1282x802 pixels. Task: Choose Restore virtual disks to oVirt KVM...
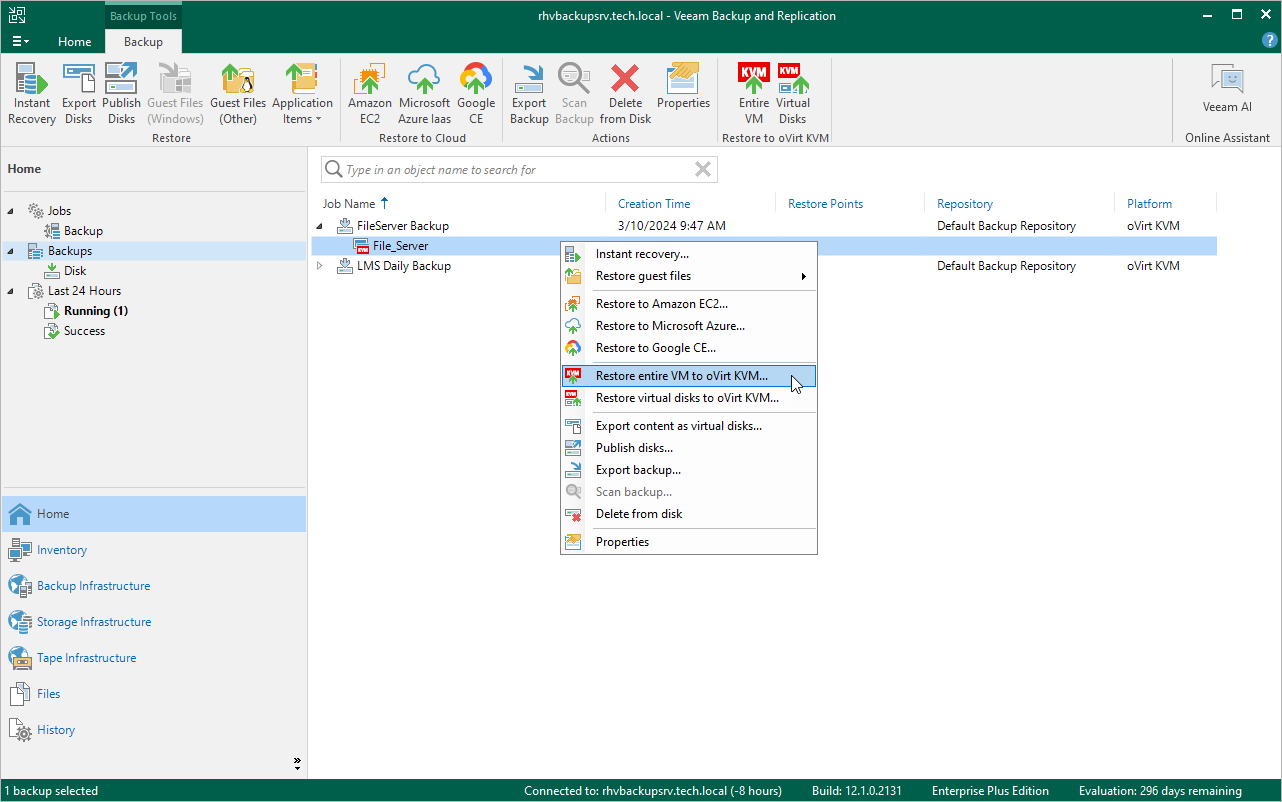tap(689, 398)
